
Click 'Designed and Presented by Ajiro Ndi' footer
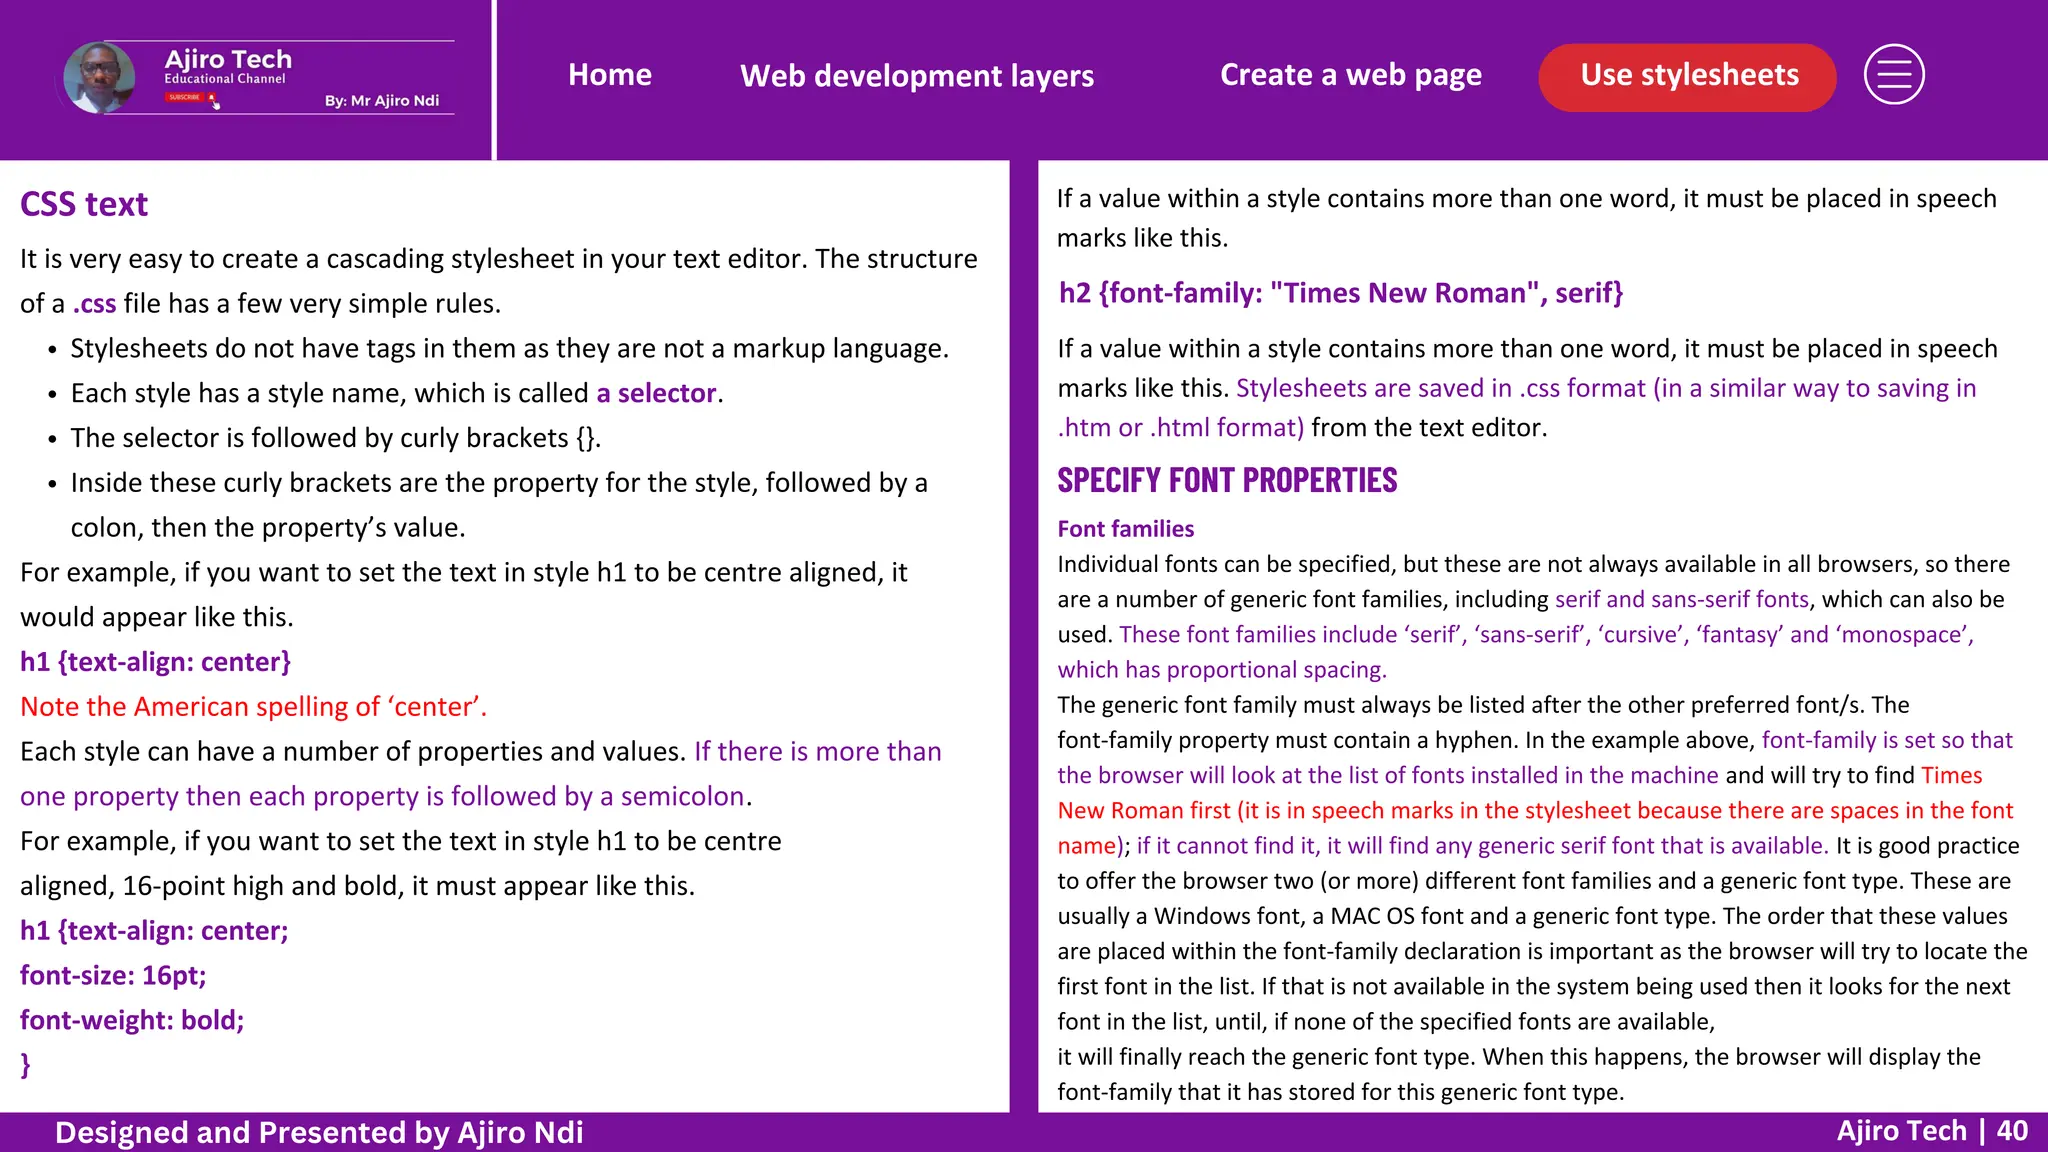pyautogui.click(x=319, y=1132)
